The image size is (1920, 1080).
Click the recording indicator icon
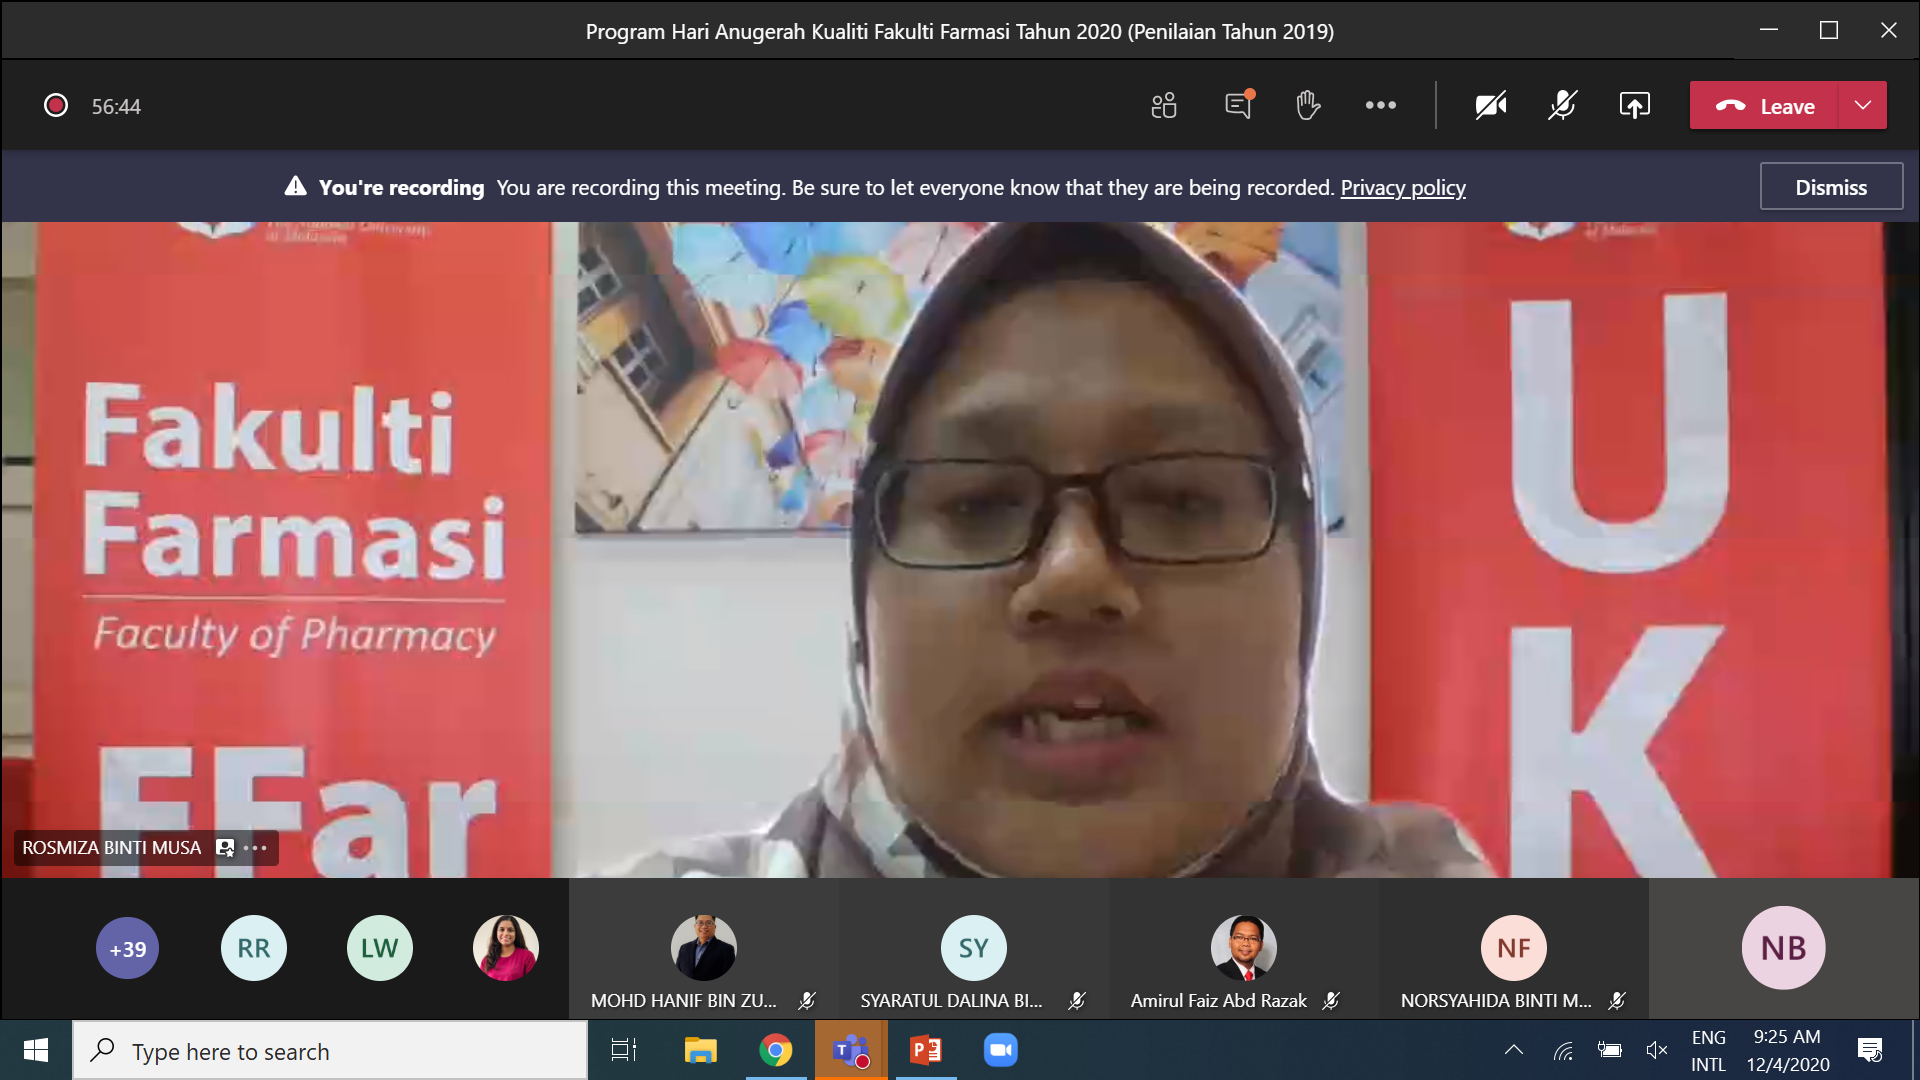point(56,106)
